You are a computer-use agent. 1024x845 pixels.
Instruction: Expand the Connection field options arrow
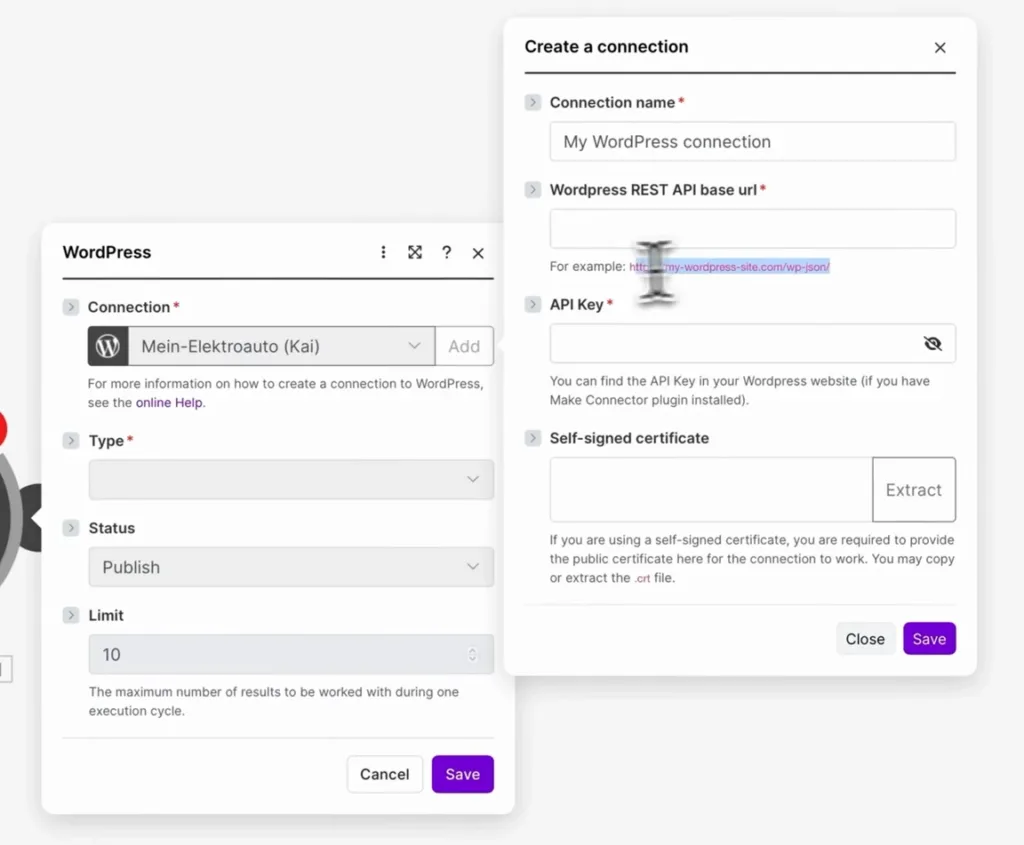[x=71, y=307]
